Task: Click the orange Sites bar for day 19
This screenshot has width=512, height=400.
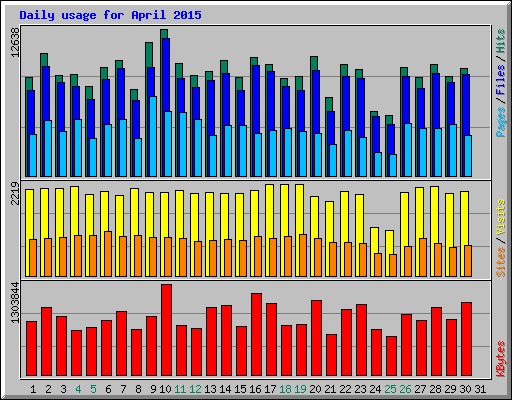Action: pos(303,255)
